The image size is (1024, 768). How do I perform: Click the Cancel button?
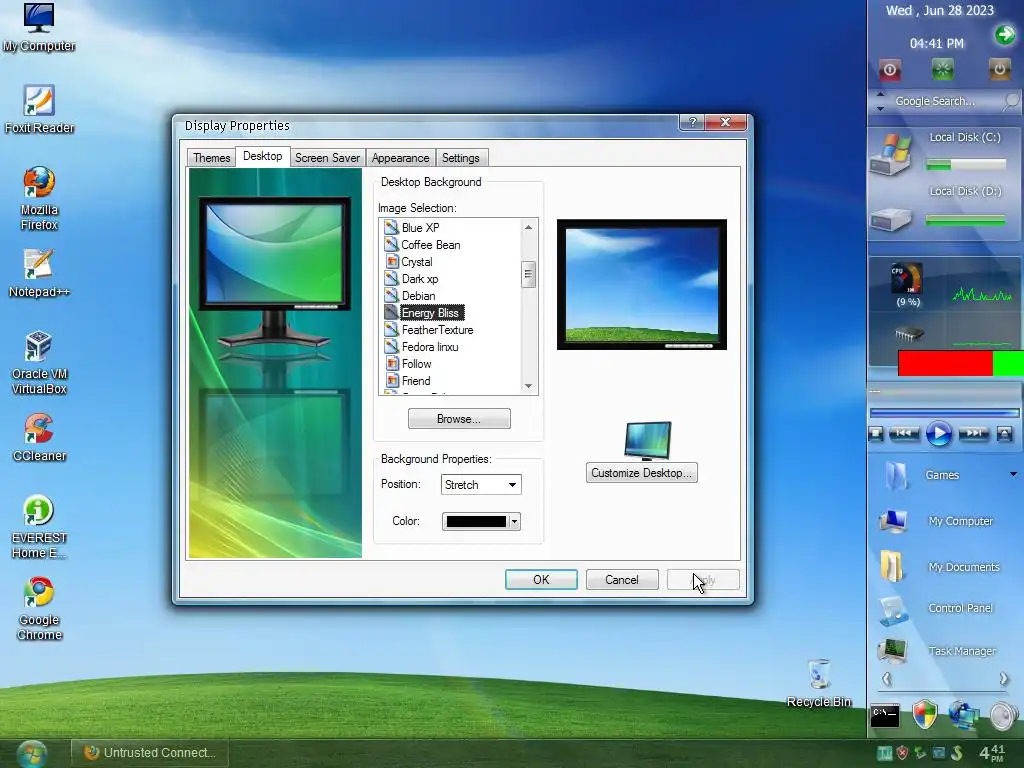click(622, 580)
